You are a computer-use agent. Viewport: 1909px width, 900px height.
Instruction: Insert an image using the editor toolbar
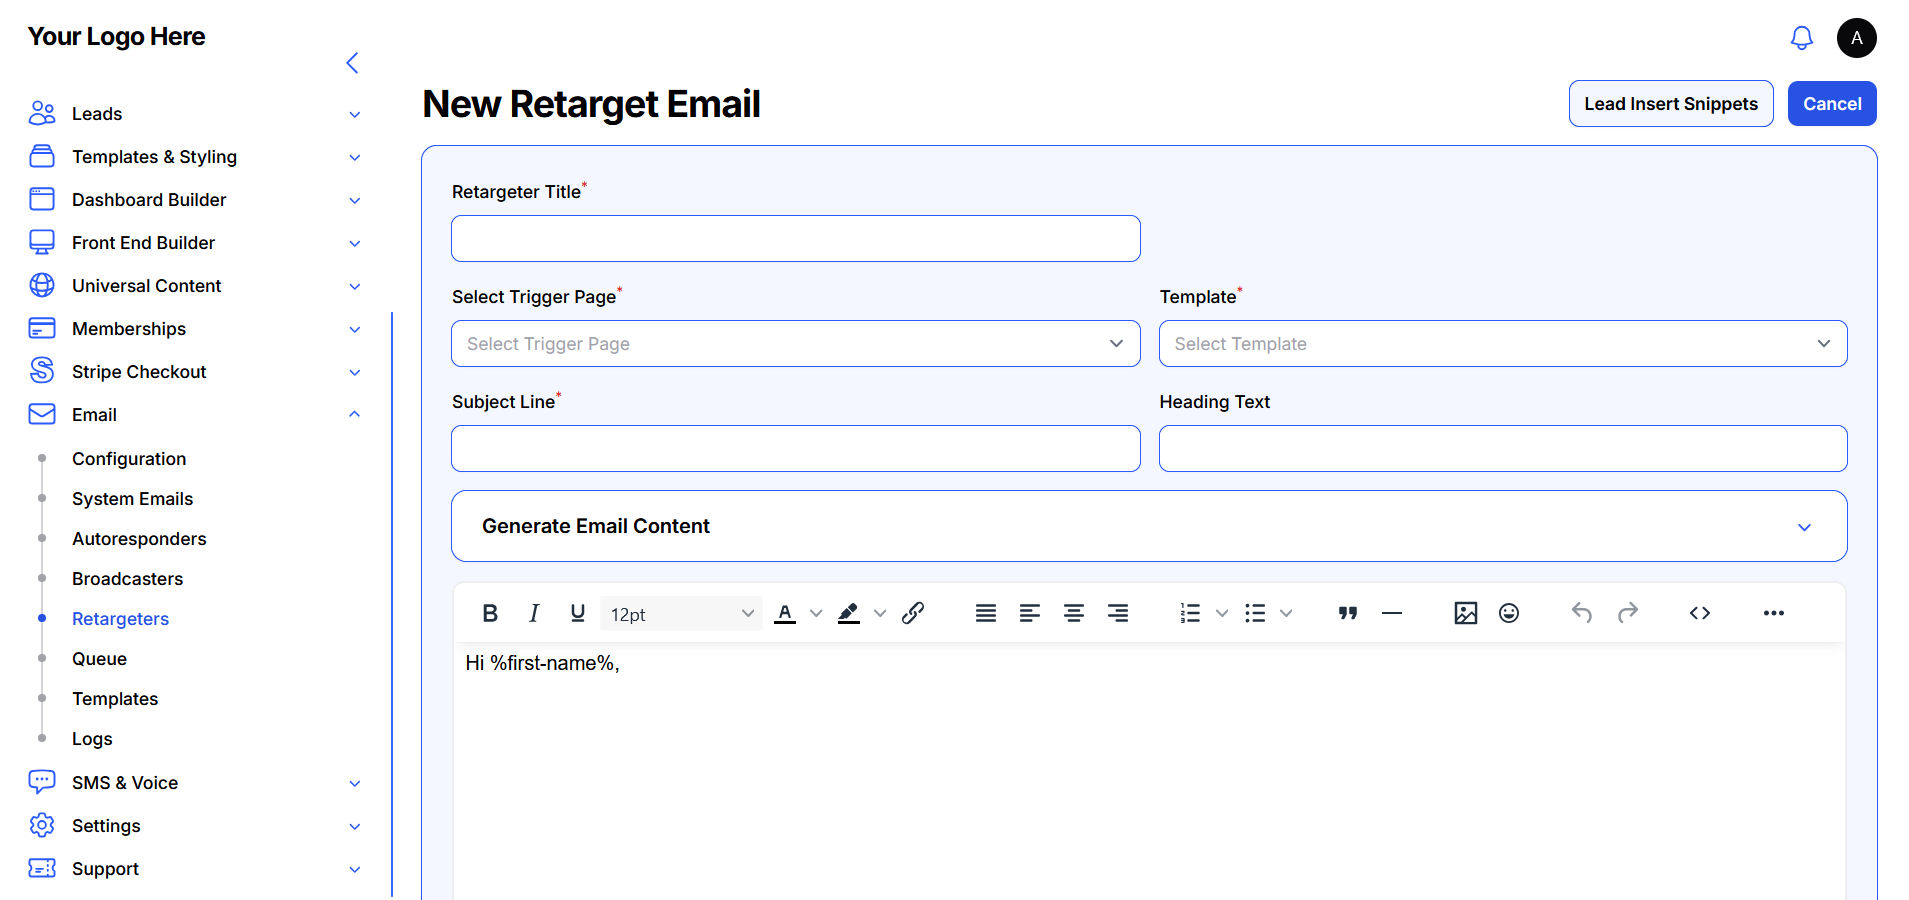coord(1465,613)
